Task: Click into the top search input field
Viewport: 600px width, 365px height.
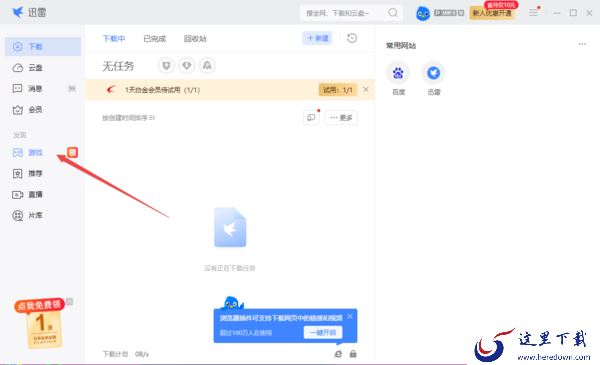Action: [x=343, y=13]
